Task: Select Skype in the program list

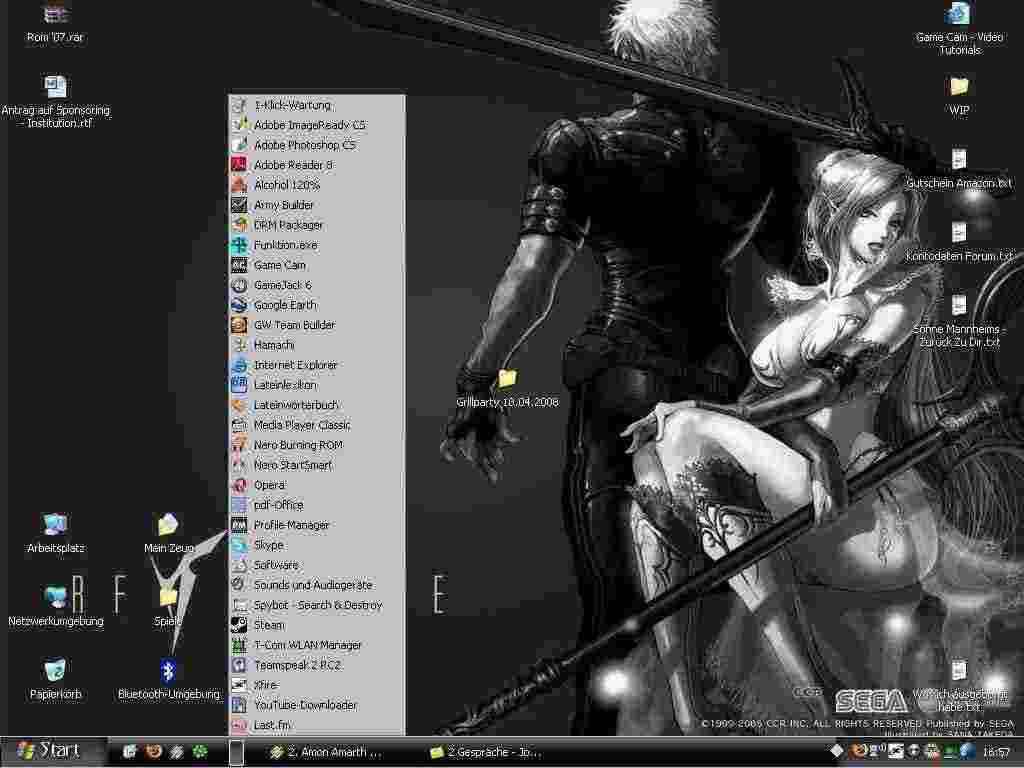Action: 268,545
